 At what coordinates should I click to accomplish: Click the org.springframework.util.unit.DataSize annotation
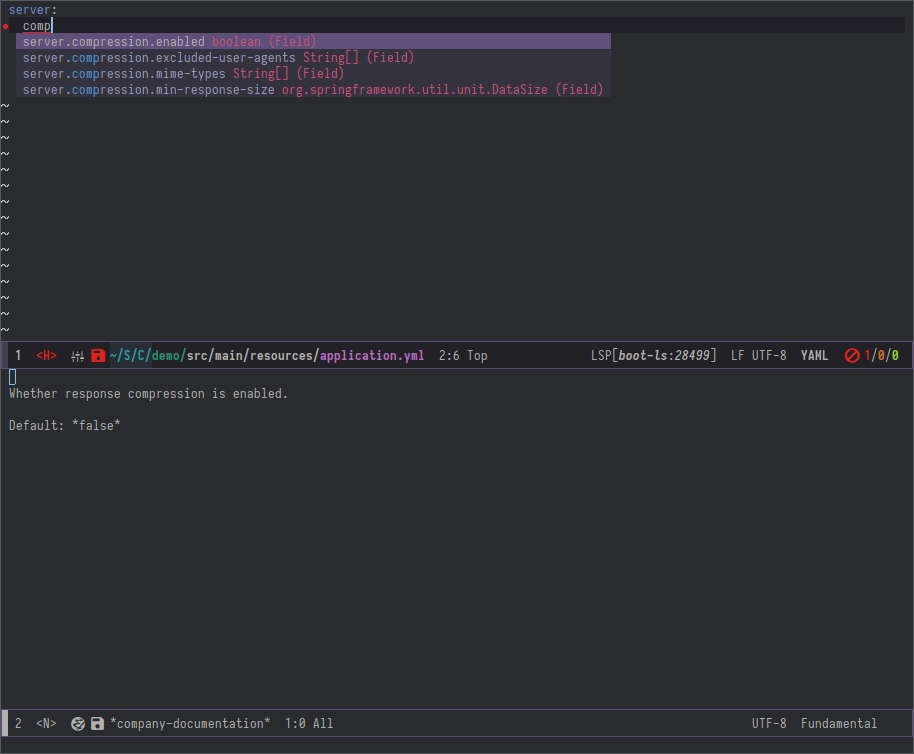[415, 90]
